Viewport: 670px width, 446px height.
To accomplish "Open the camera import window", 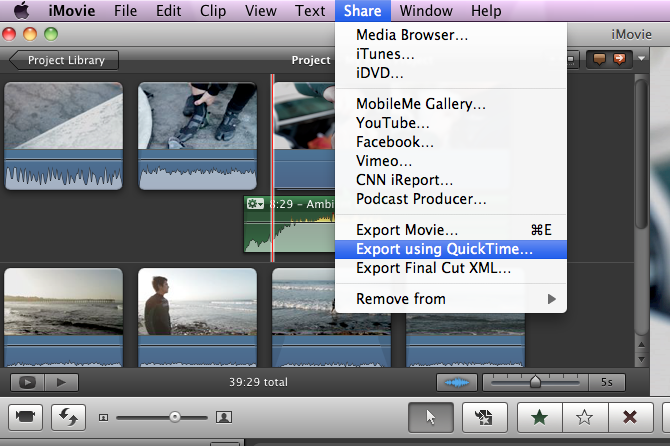I will (25, 417).
